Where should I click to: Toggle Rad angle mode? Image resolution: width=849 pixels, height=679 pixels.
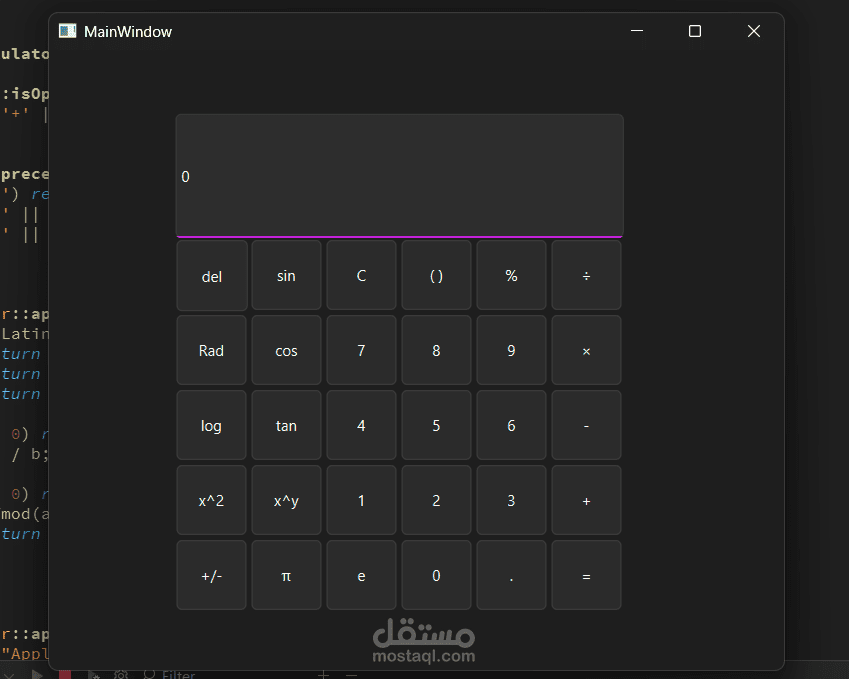[211, 350]
